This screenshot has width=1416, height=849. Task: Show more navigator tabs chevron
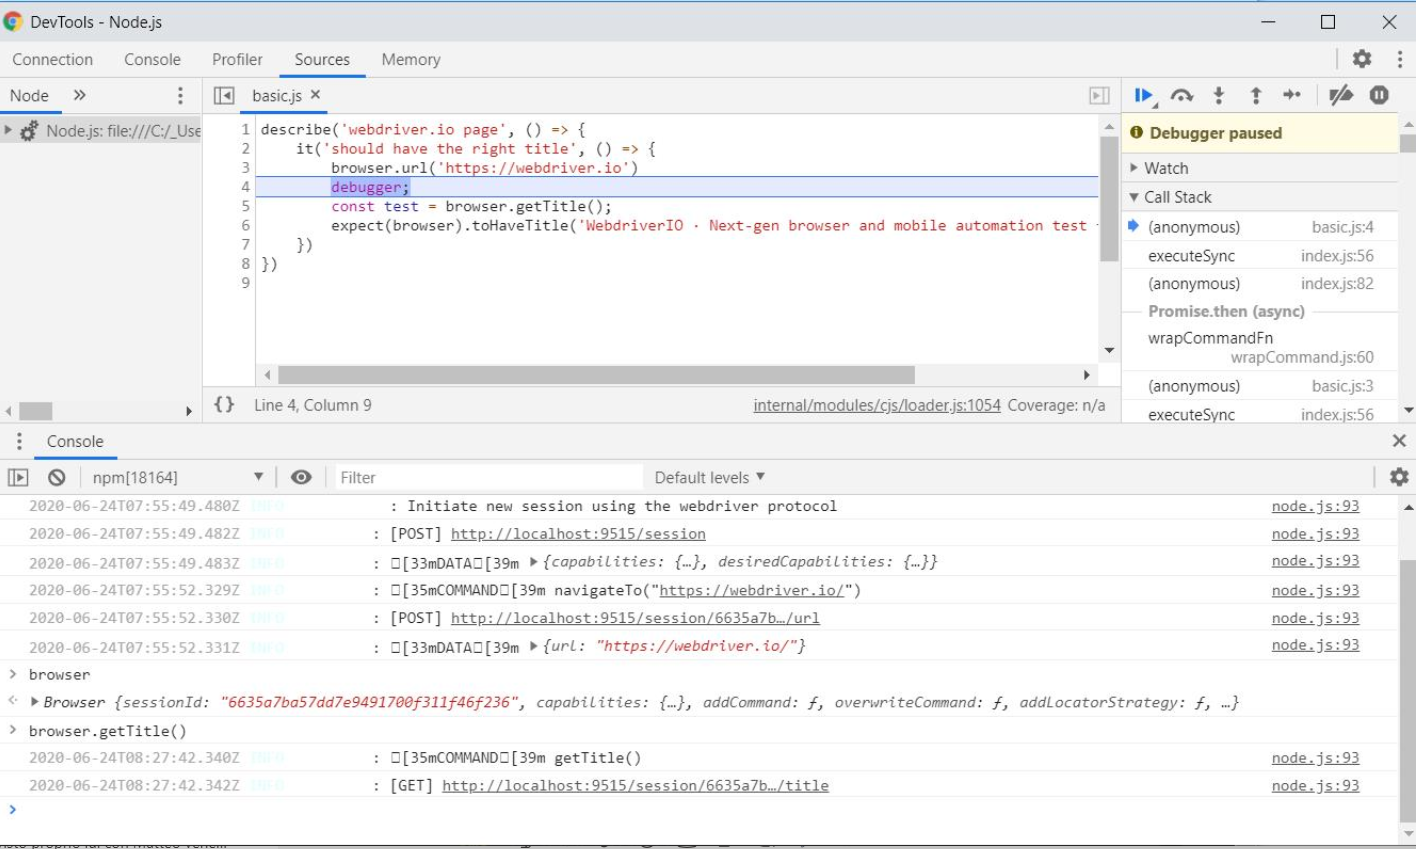tap(80, 95)
